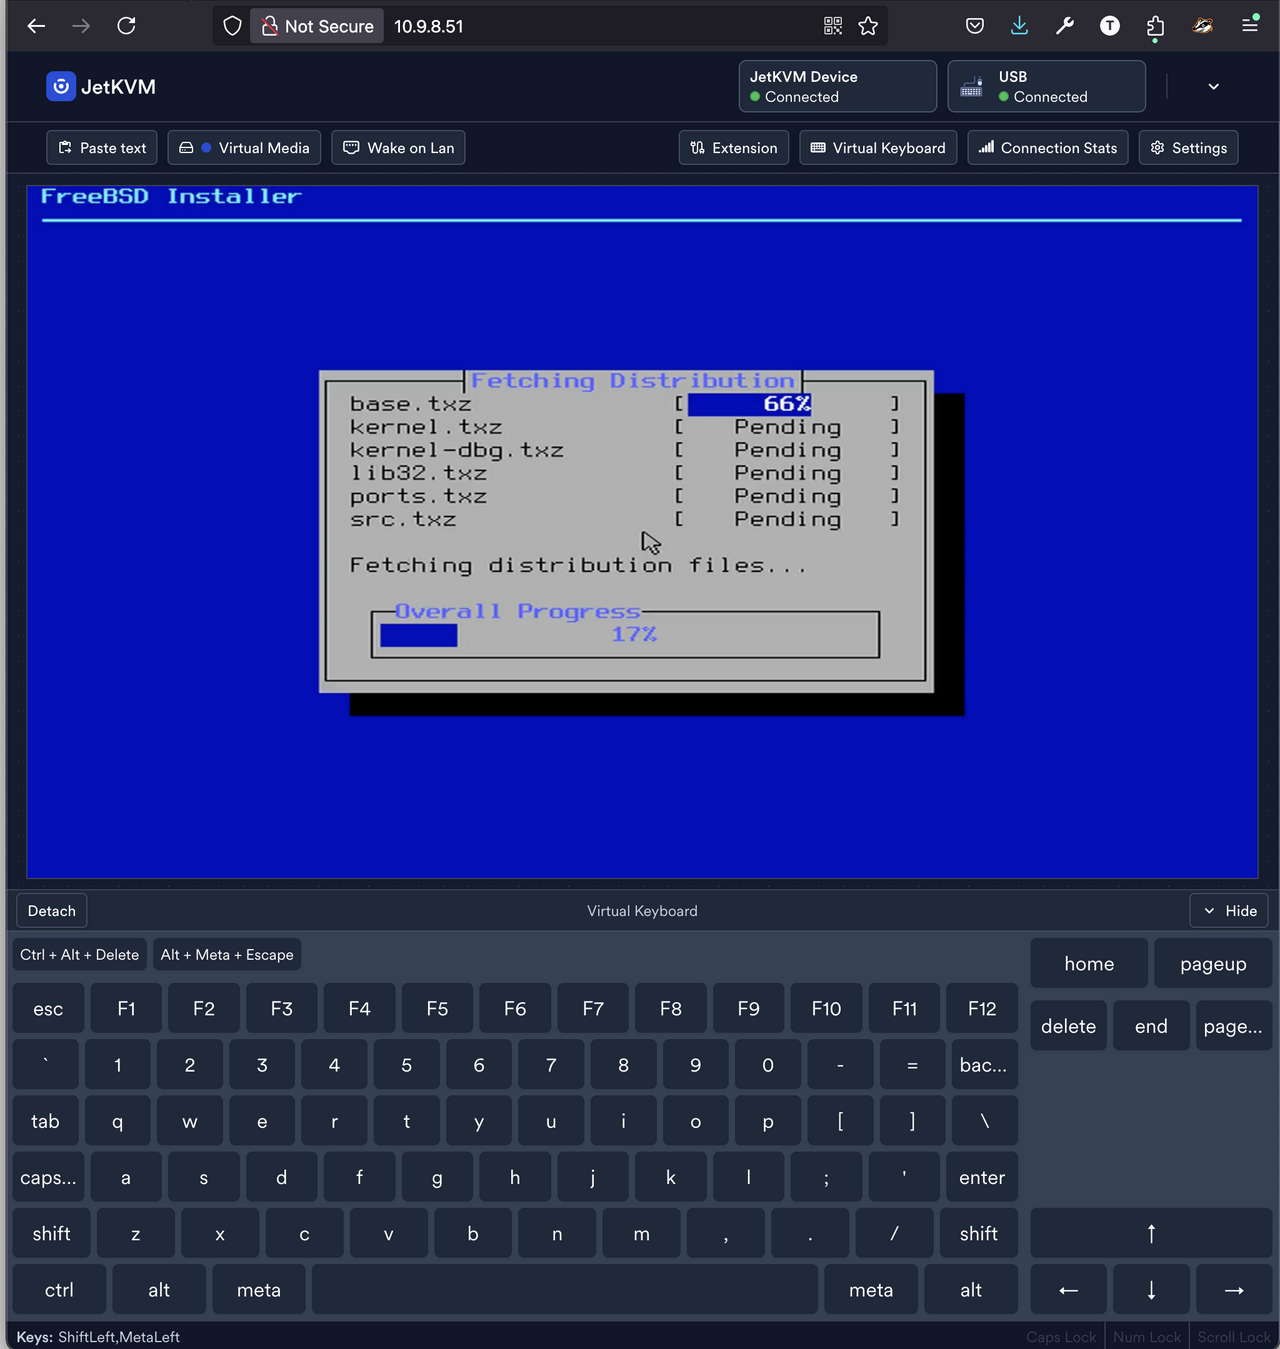Image resolution: width=1280 pixels, height=1349 pixels.
Task: Toggle the ctrl key
Action: 59,1290
